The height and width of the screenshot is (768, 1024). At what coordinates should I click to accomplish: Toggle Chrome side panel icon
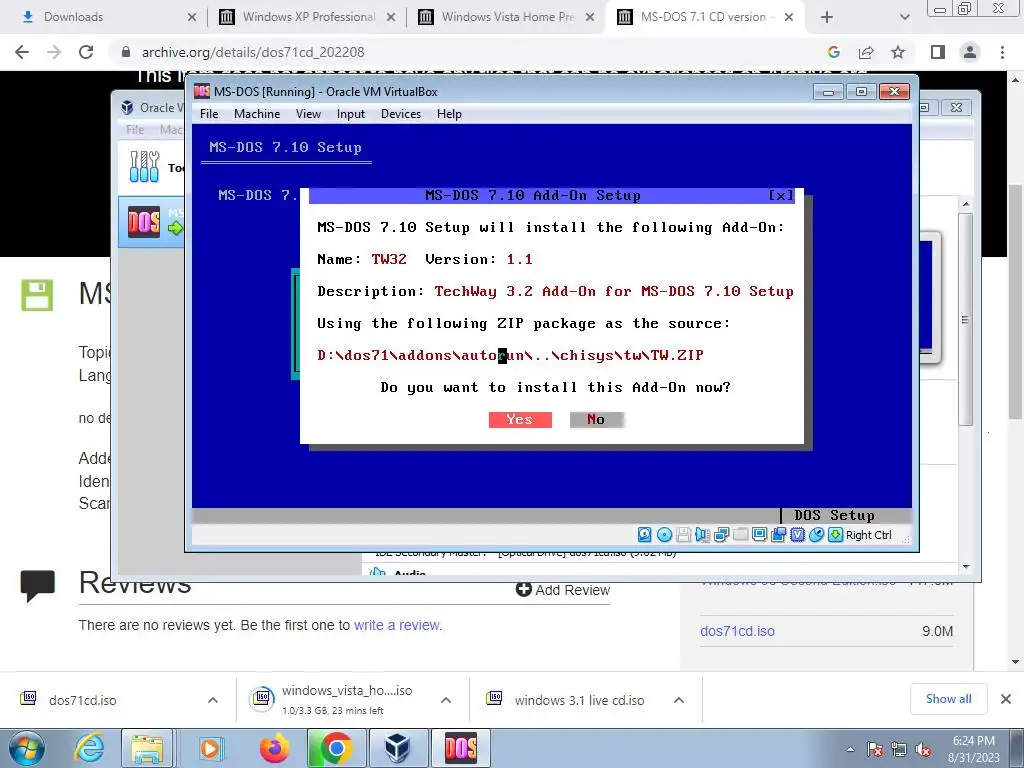[938, 52]
